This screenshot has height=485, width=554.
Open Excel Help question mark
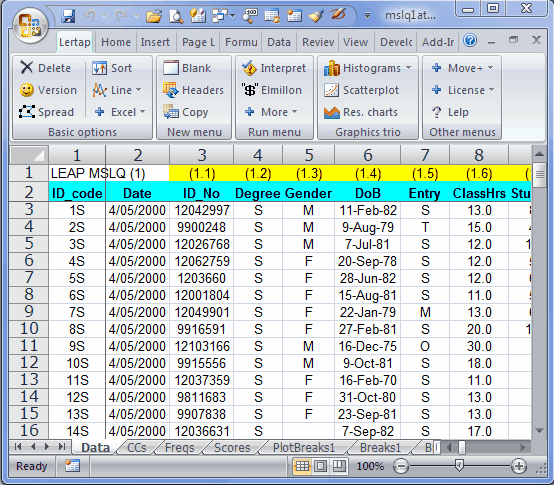470,41
